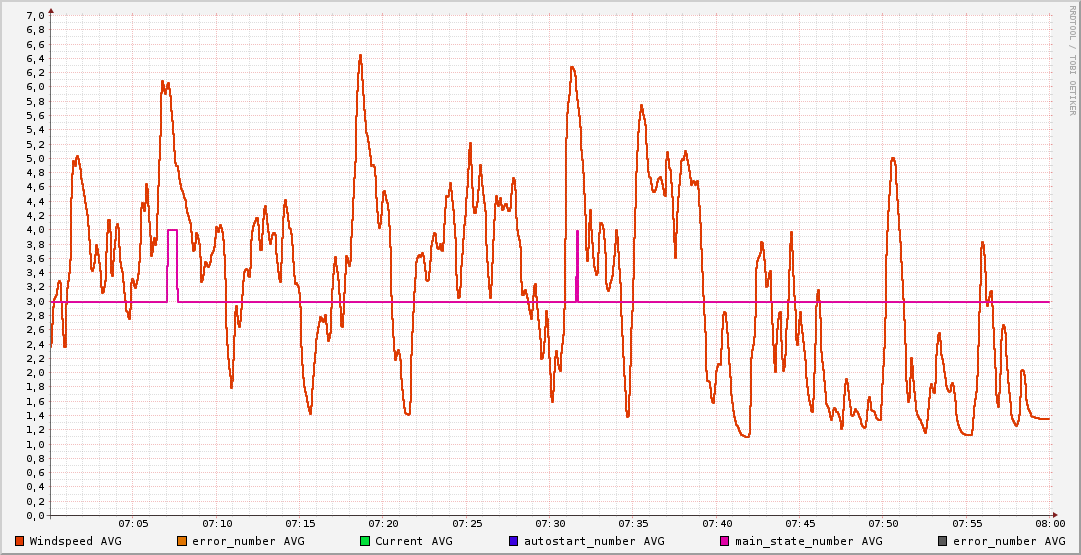
Task: Click the 7,0 value on the y-axis
Action: click(x=34, y=16)
